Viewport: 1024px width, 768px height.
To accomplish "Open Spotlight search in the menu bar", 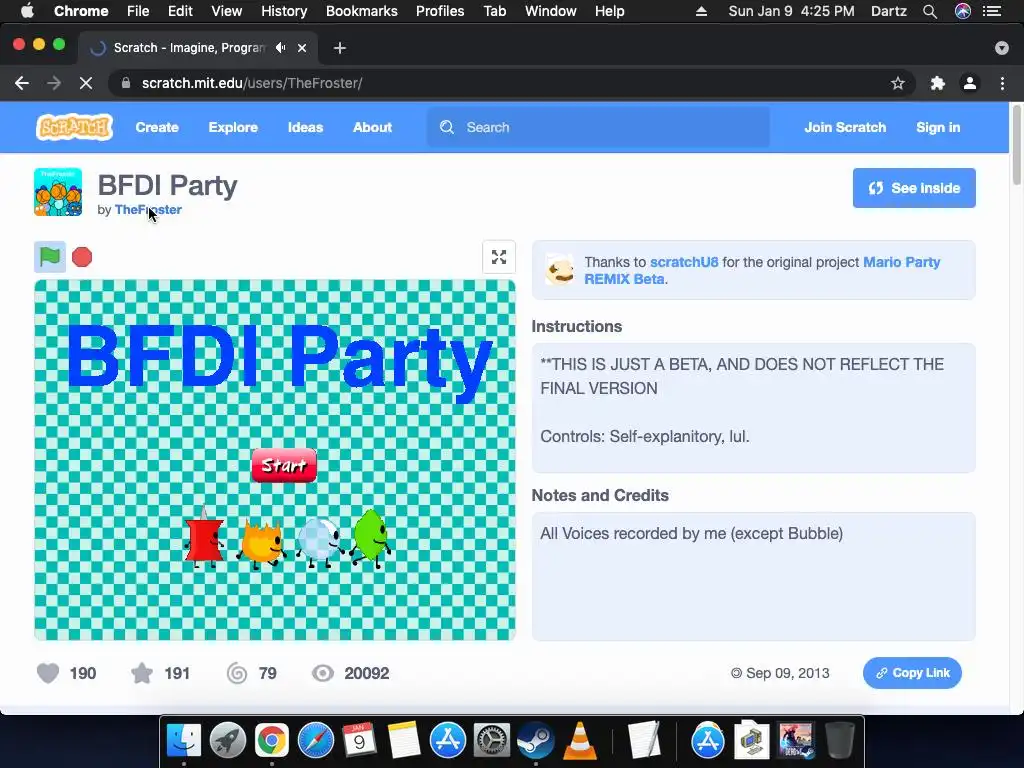I will click(x=930, y=11).
